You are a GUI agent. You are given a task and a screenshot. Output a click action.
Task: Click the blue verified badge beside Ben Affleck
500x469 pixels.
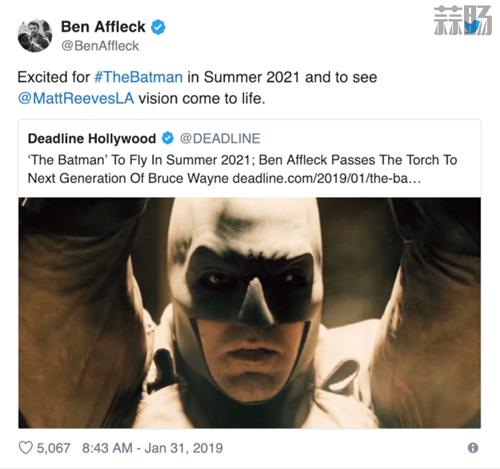point(158,27)
